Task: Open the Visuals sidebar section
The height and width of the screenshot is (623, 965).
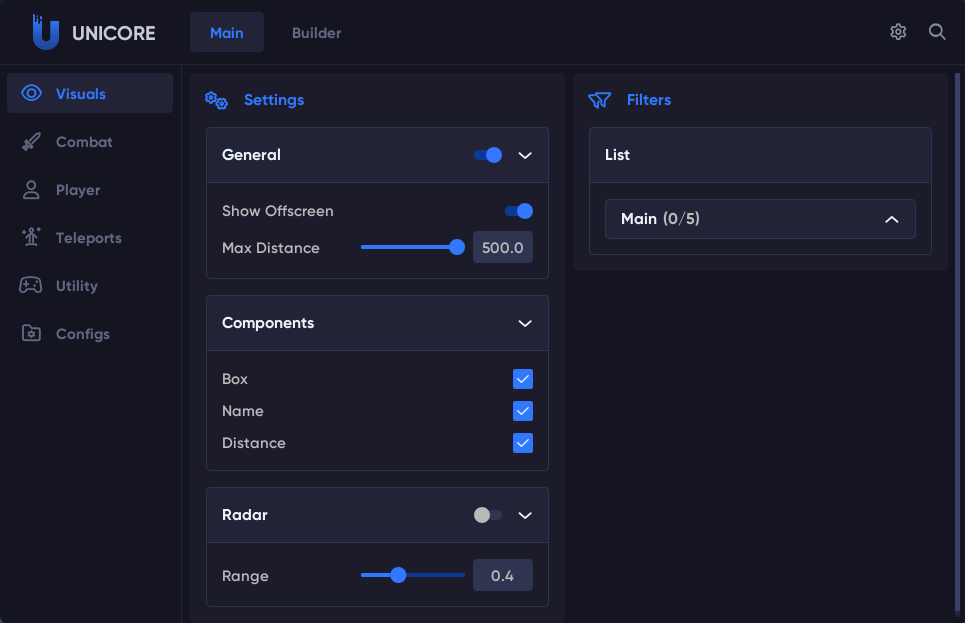Action: [90, 94]
